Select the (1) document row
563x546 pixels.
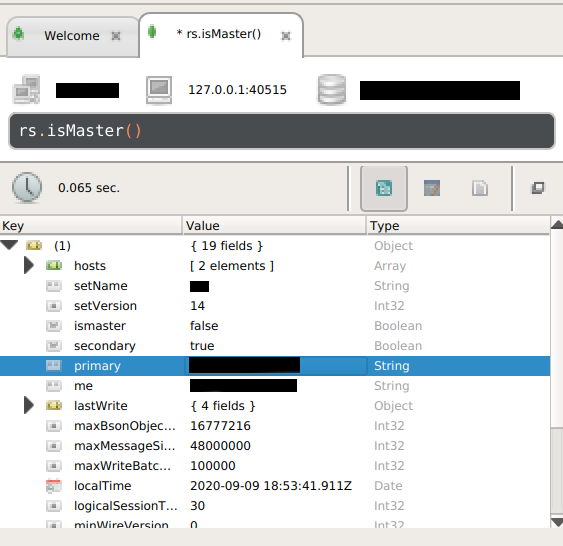275,246
